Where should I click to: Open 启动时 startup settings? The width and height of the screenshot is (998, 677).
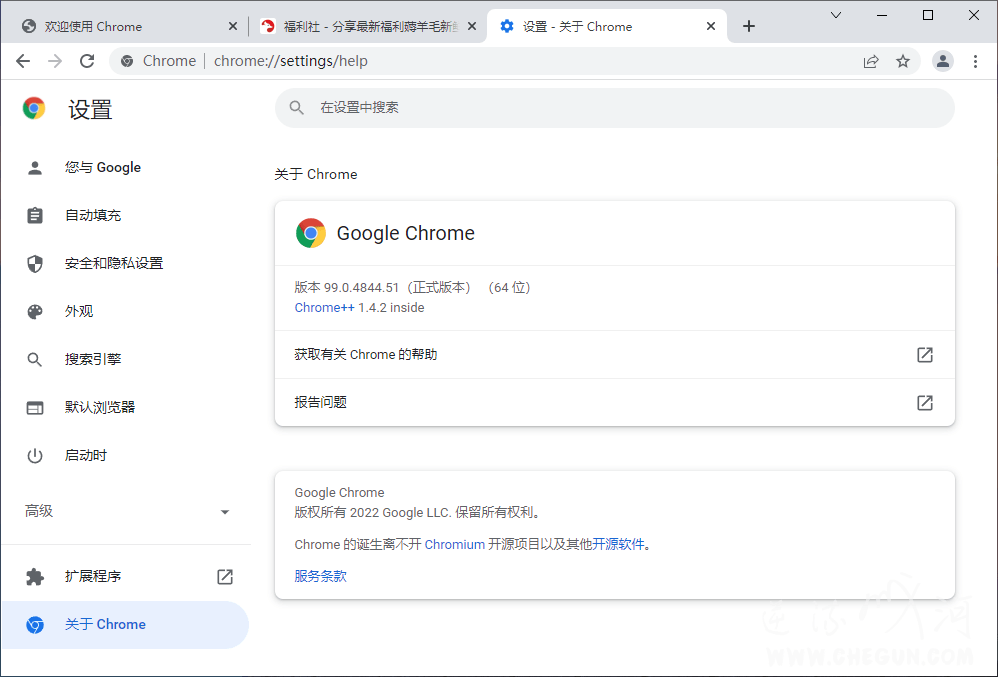click(x=126, y=456)
